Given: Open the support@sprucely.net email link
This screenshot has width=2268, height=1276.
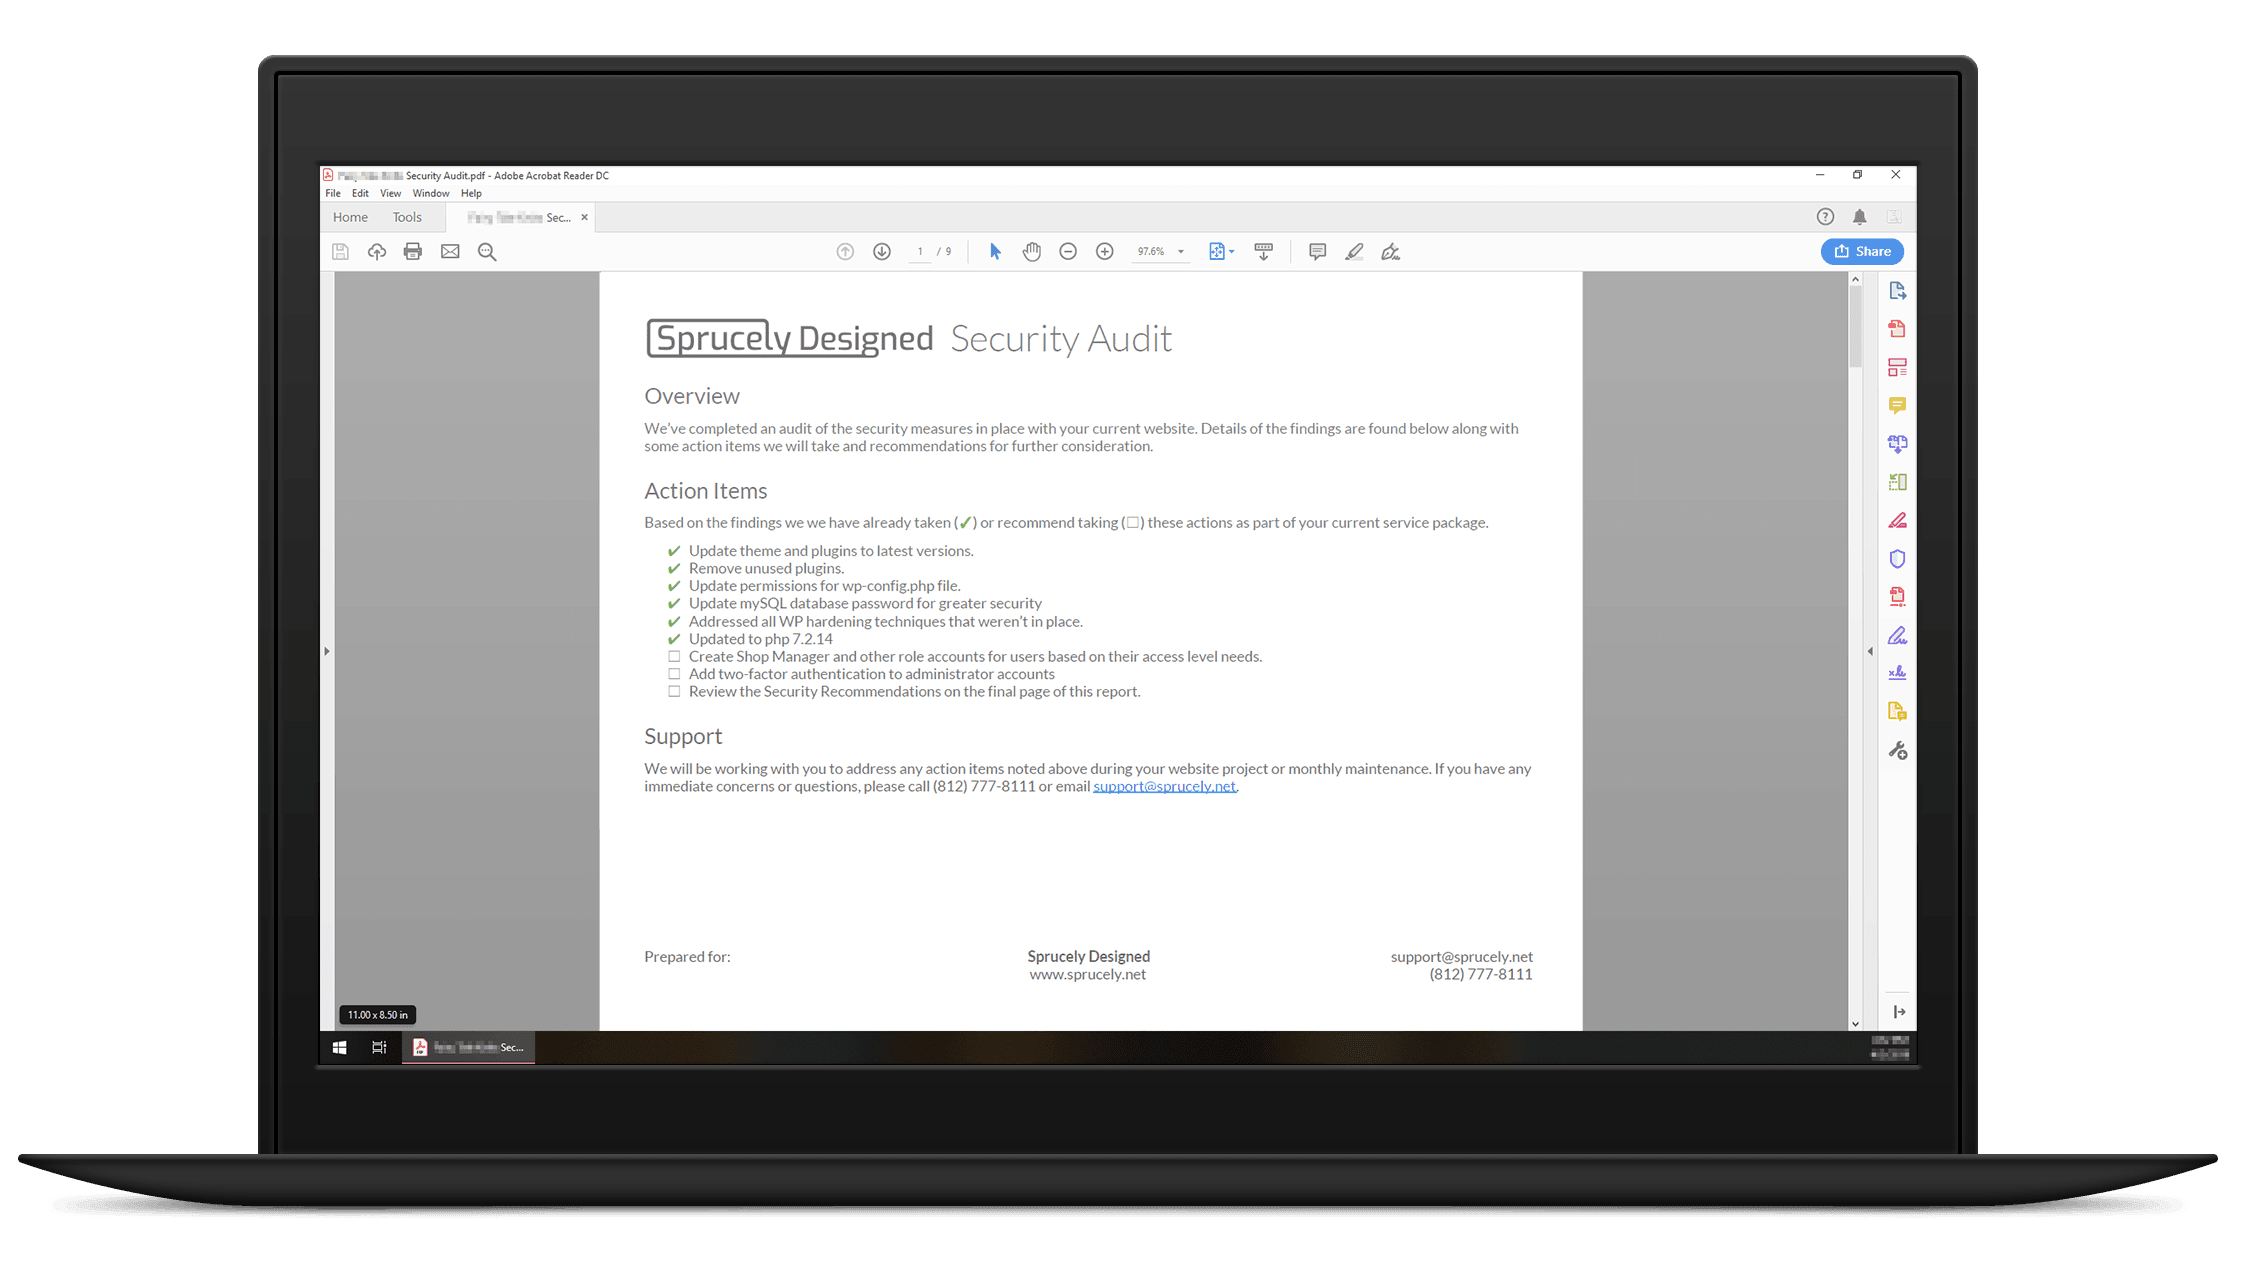Looking at the screenshot, I should (1164, 786).
